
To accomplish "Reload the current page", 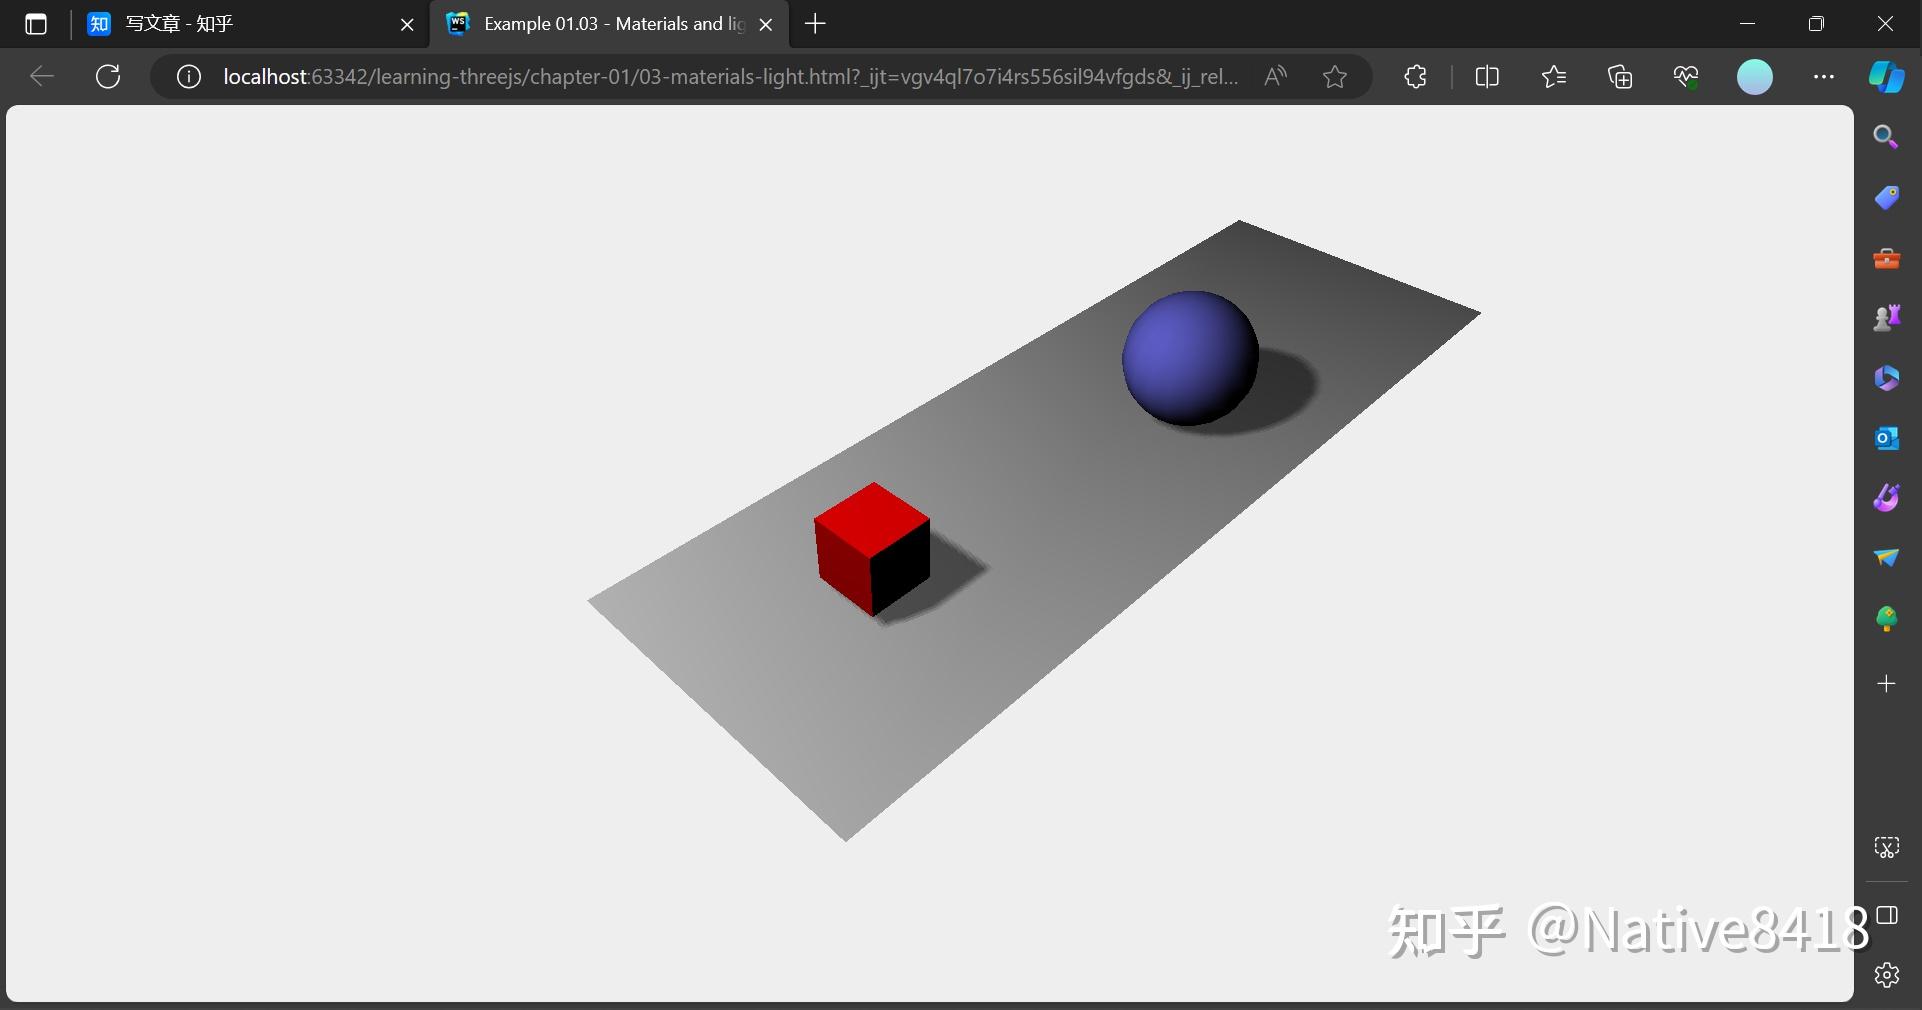I will coord(108,77).
